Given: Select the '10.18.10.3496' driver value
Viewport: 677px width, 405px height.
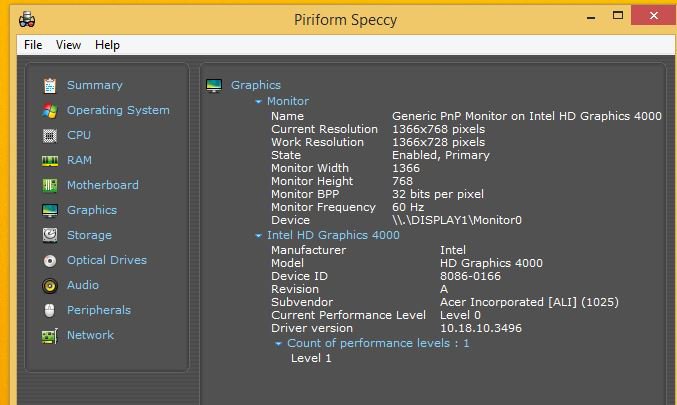Looking at the screenshot, I should [481, 328].
